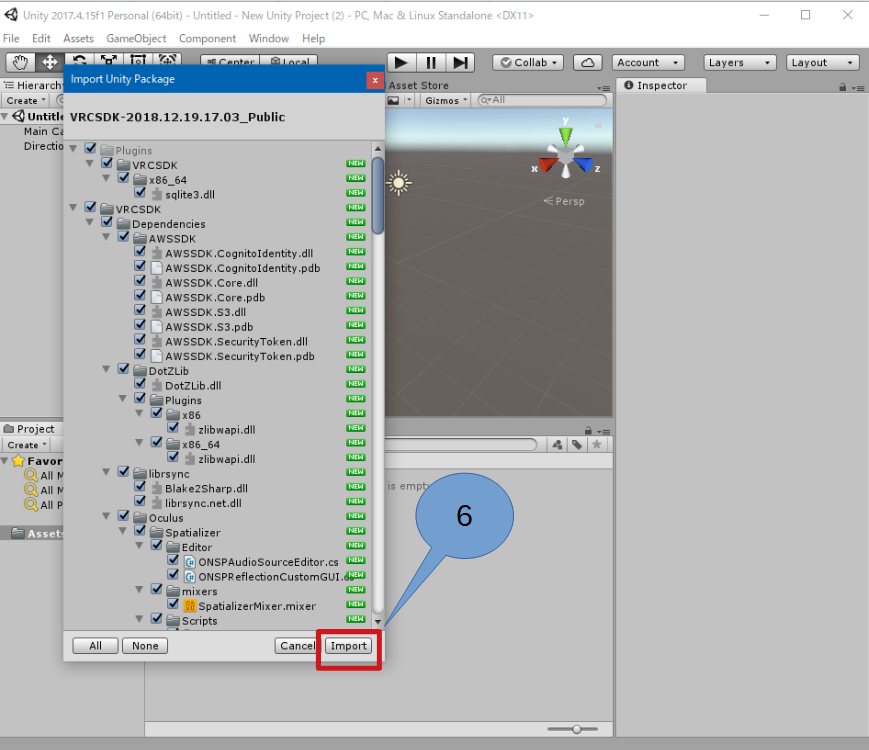Open the GameObject menu
Viewport: 869px width, 750px height.
pyautogui.click(x=136, y=38)
